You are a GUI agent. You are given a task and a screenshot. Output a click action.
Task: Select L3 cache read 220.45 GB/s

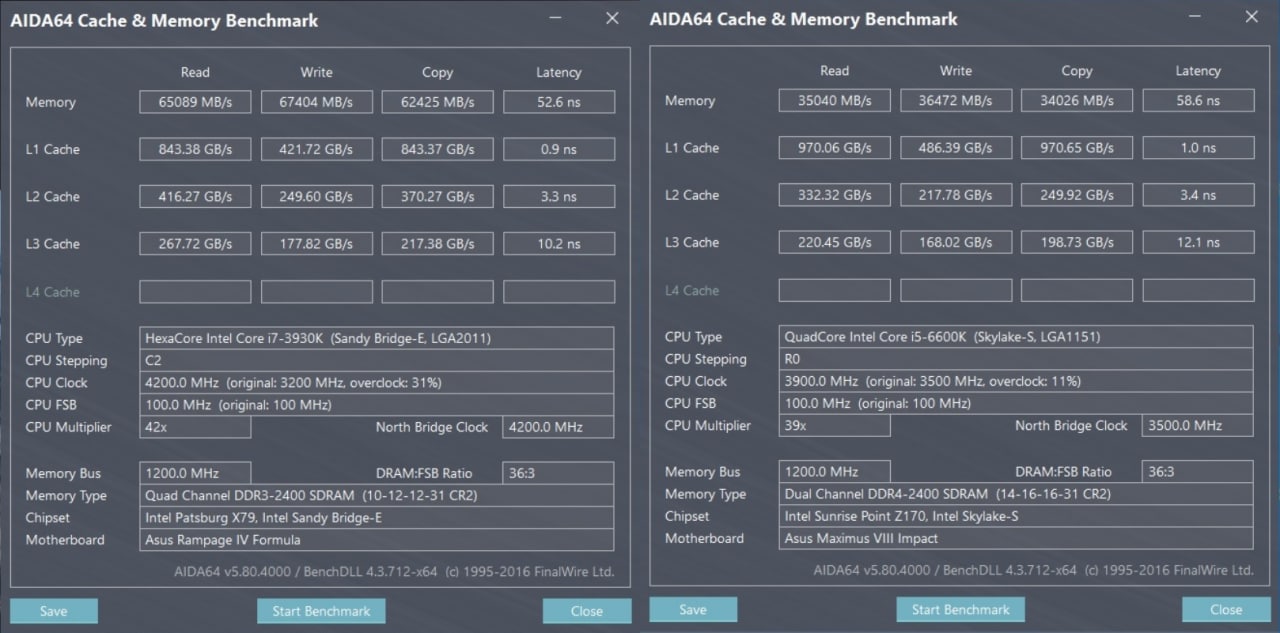click(x=835, y=241)
